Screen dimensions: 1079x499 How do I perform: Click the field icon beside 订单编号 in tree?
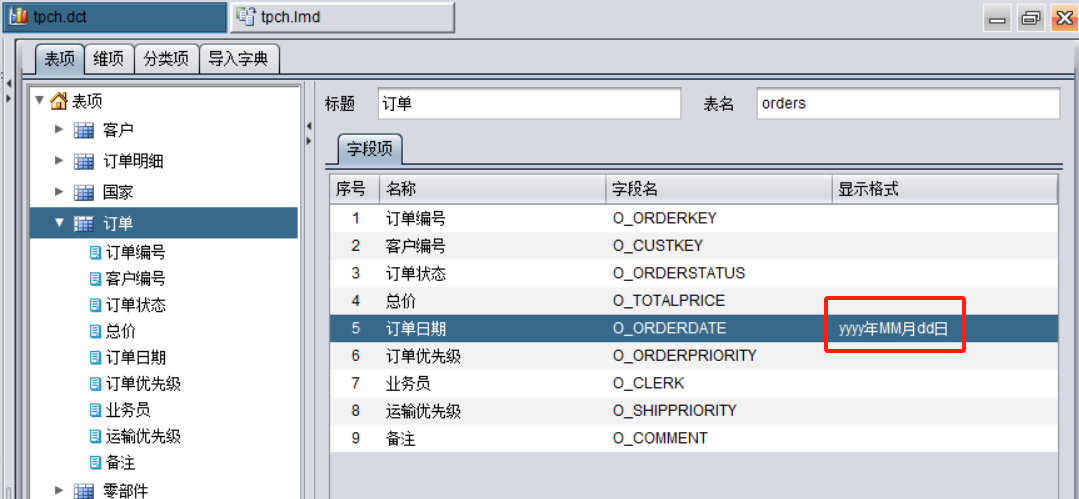point(96,253)
